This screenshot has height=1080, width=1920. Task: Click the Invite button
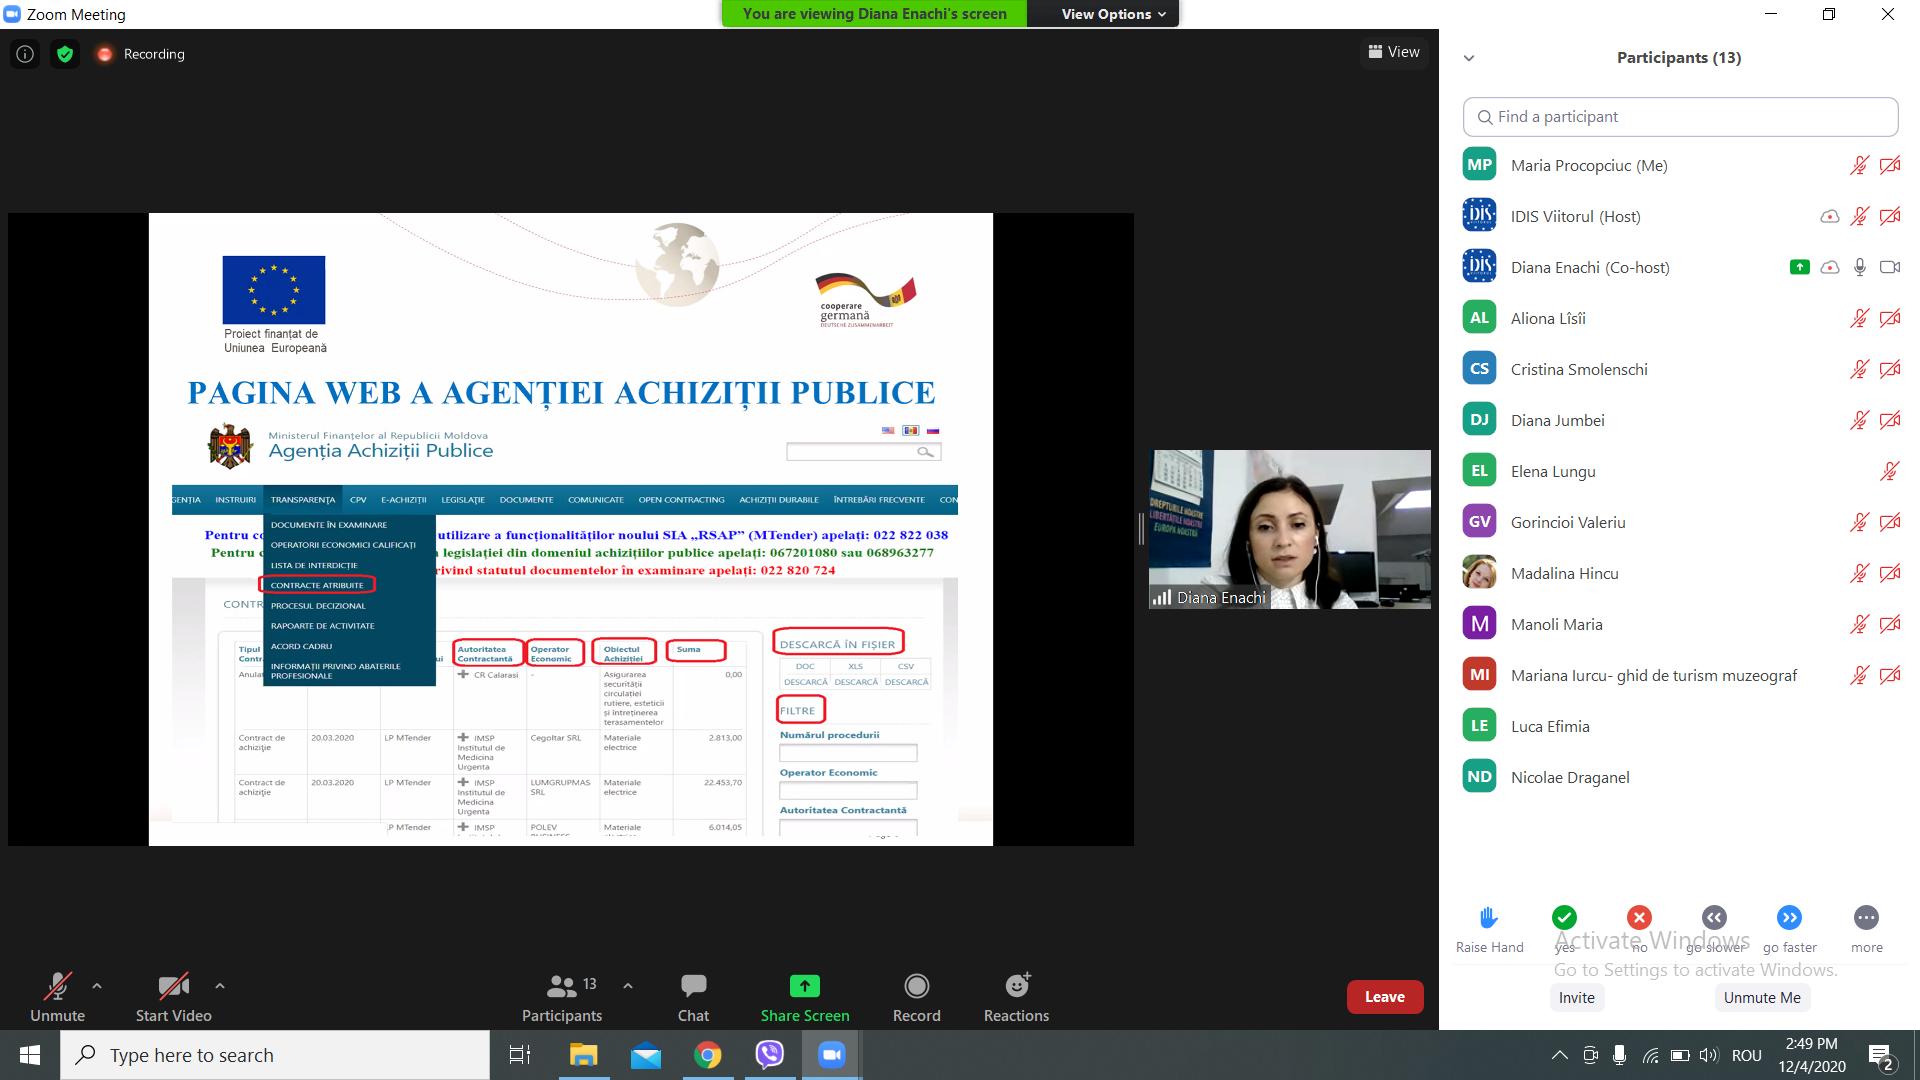tap(1577, 997)
